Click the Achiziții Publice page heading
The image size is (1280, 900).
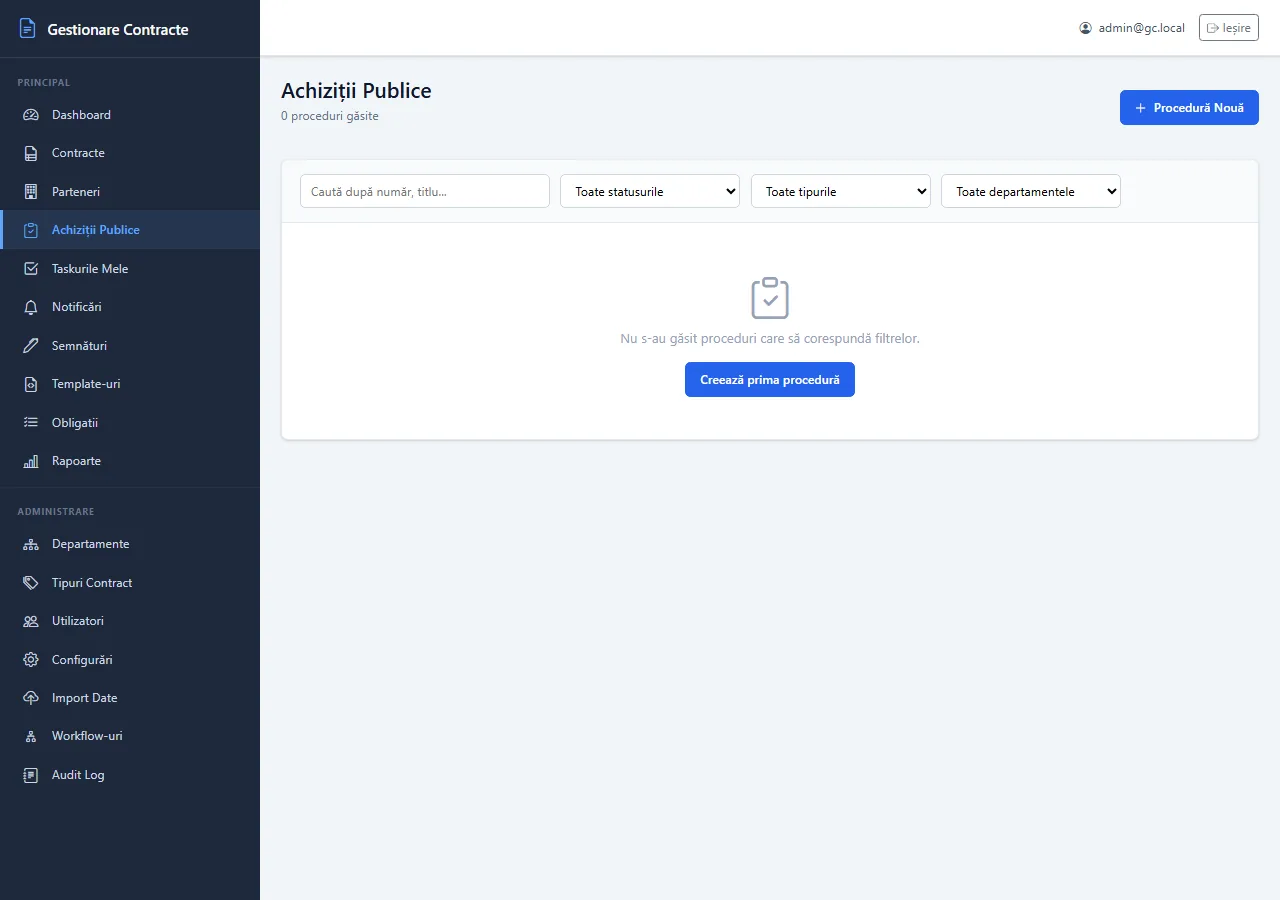click(x=356, y=91)
